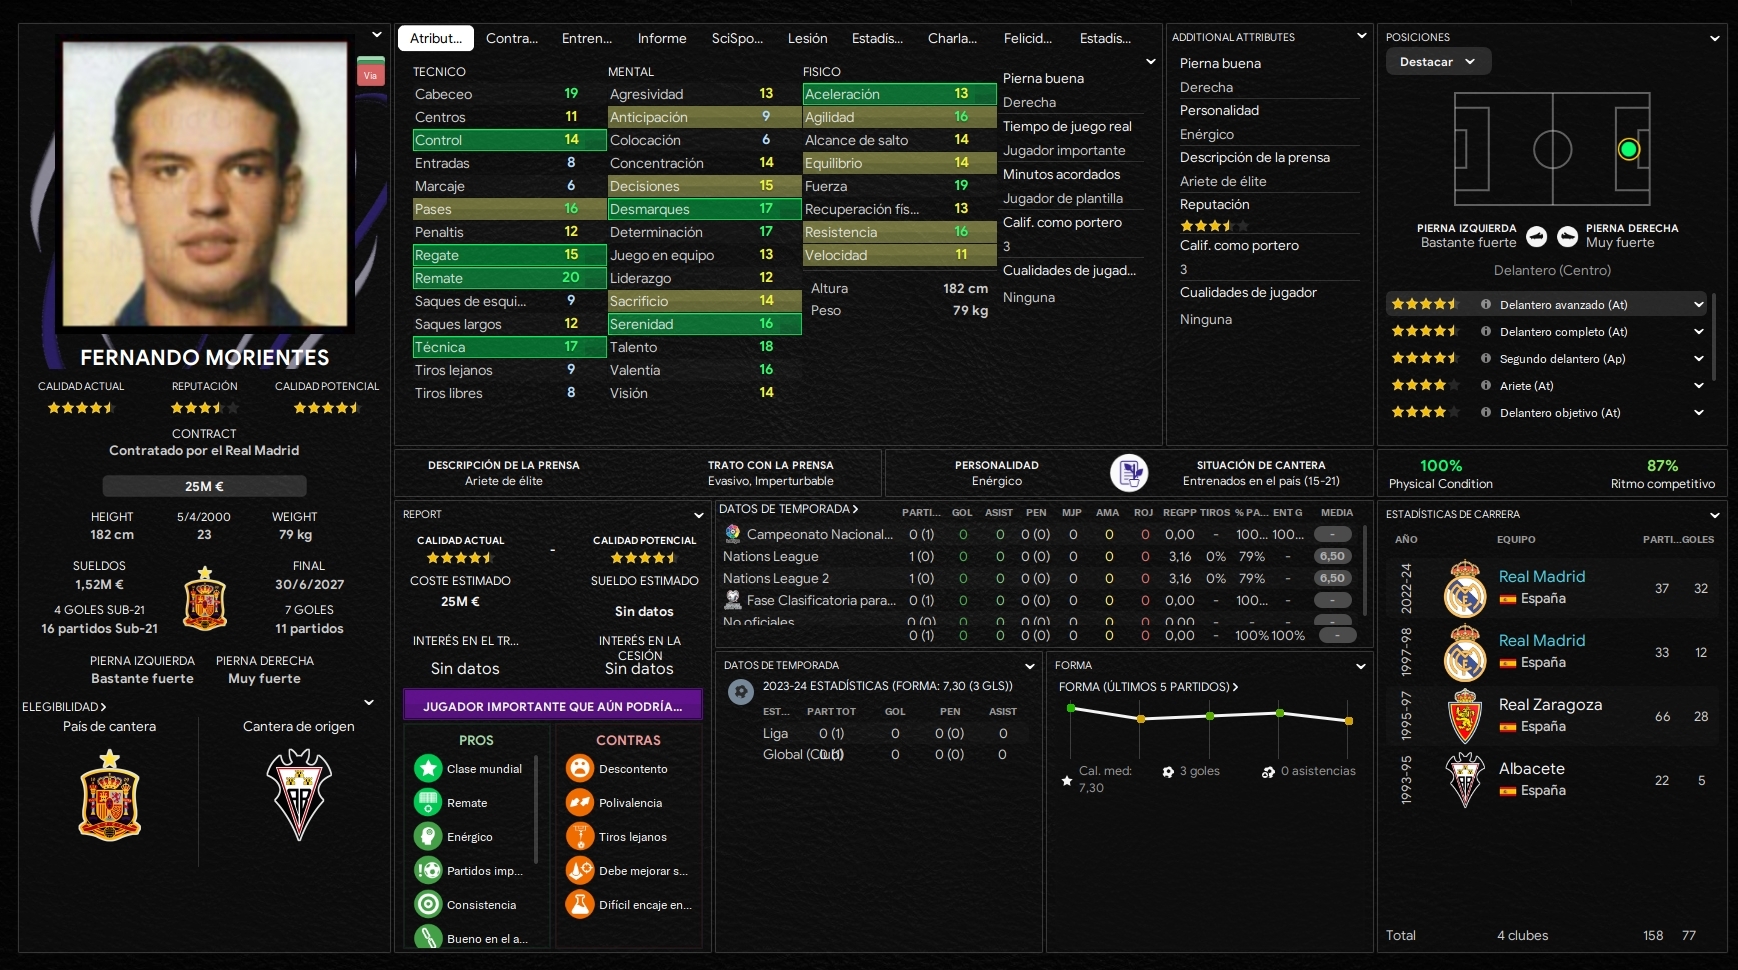The width and height of the screenshot is (1738, 970).
Task: Open the SciSpo... tab
Action: (x=737, y=38)
